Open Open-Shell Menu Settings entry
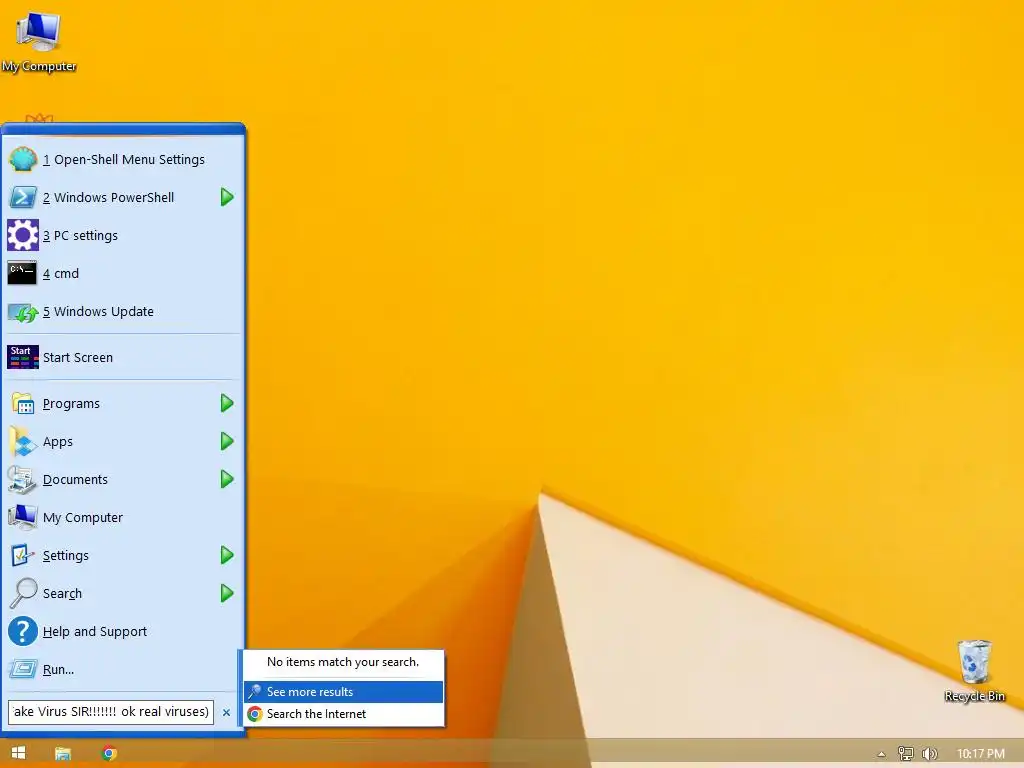The image size is (1024, 768). tap(123, 159)
